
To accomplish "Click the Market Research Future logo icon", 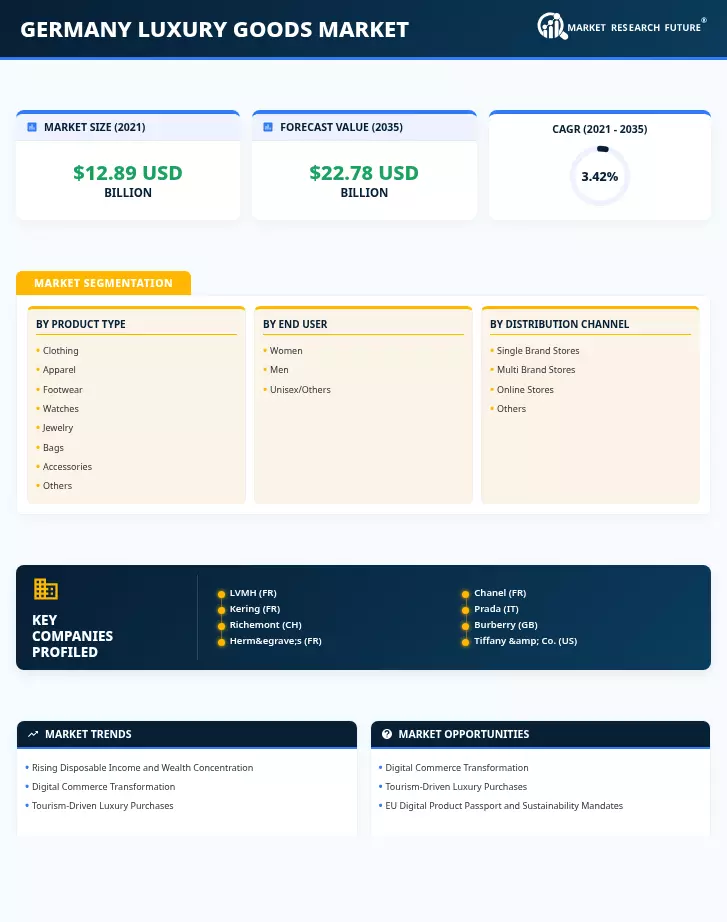I will [x=552, y=26].
